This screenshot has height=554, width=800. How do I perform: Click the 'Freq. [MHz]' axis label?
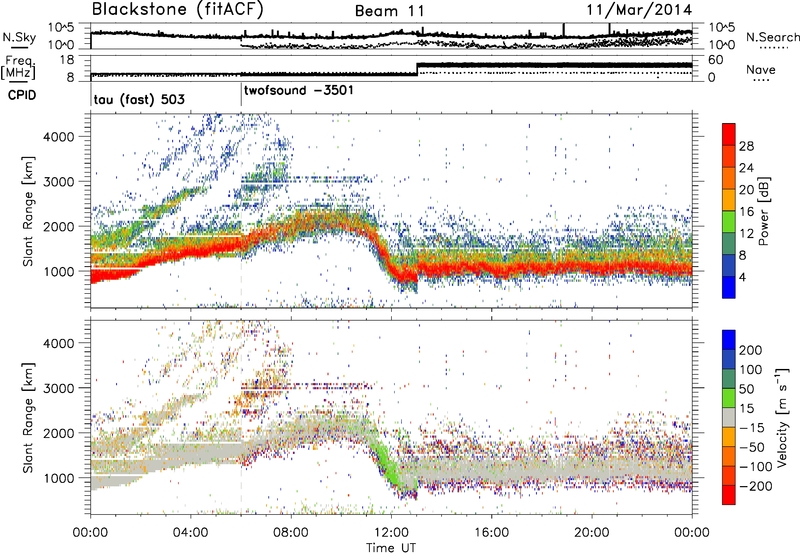19,68
